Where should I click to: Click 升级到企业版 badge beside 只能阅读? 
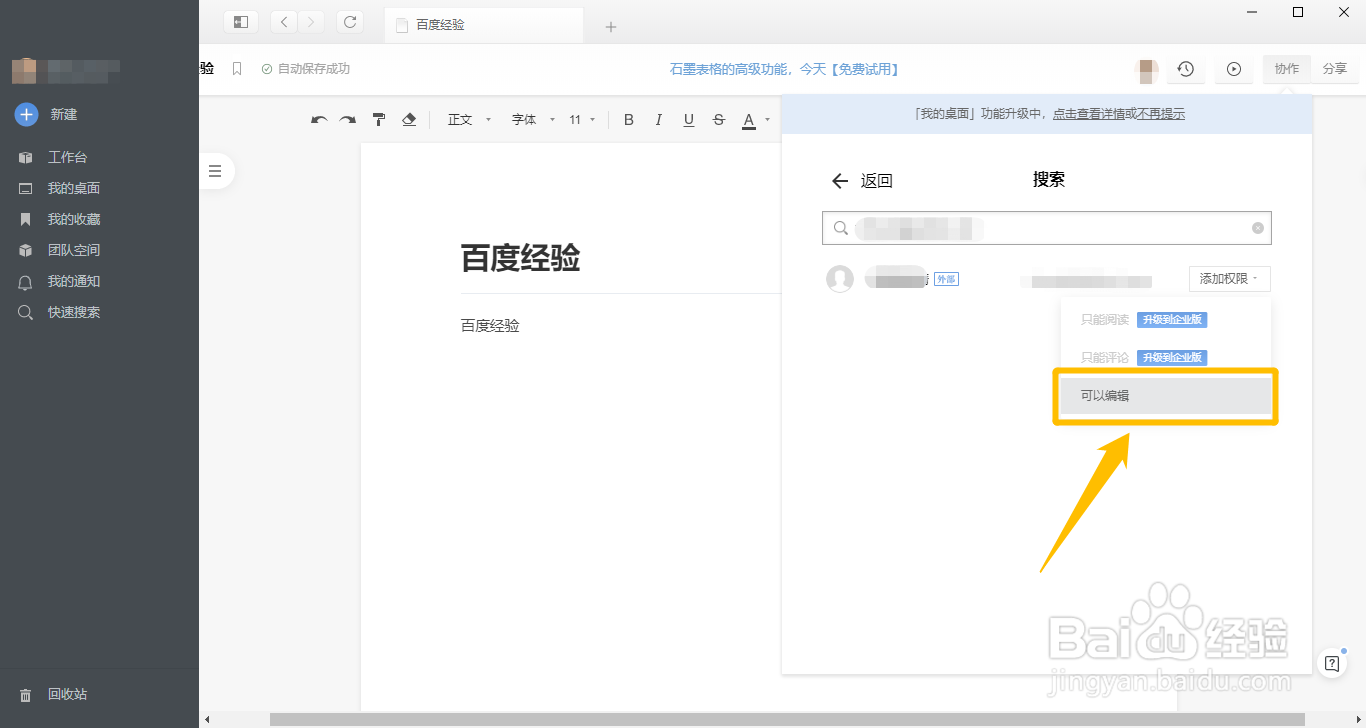tap(1172, 320)
